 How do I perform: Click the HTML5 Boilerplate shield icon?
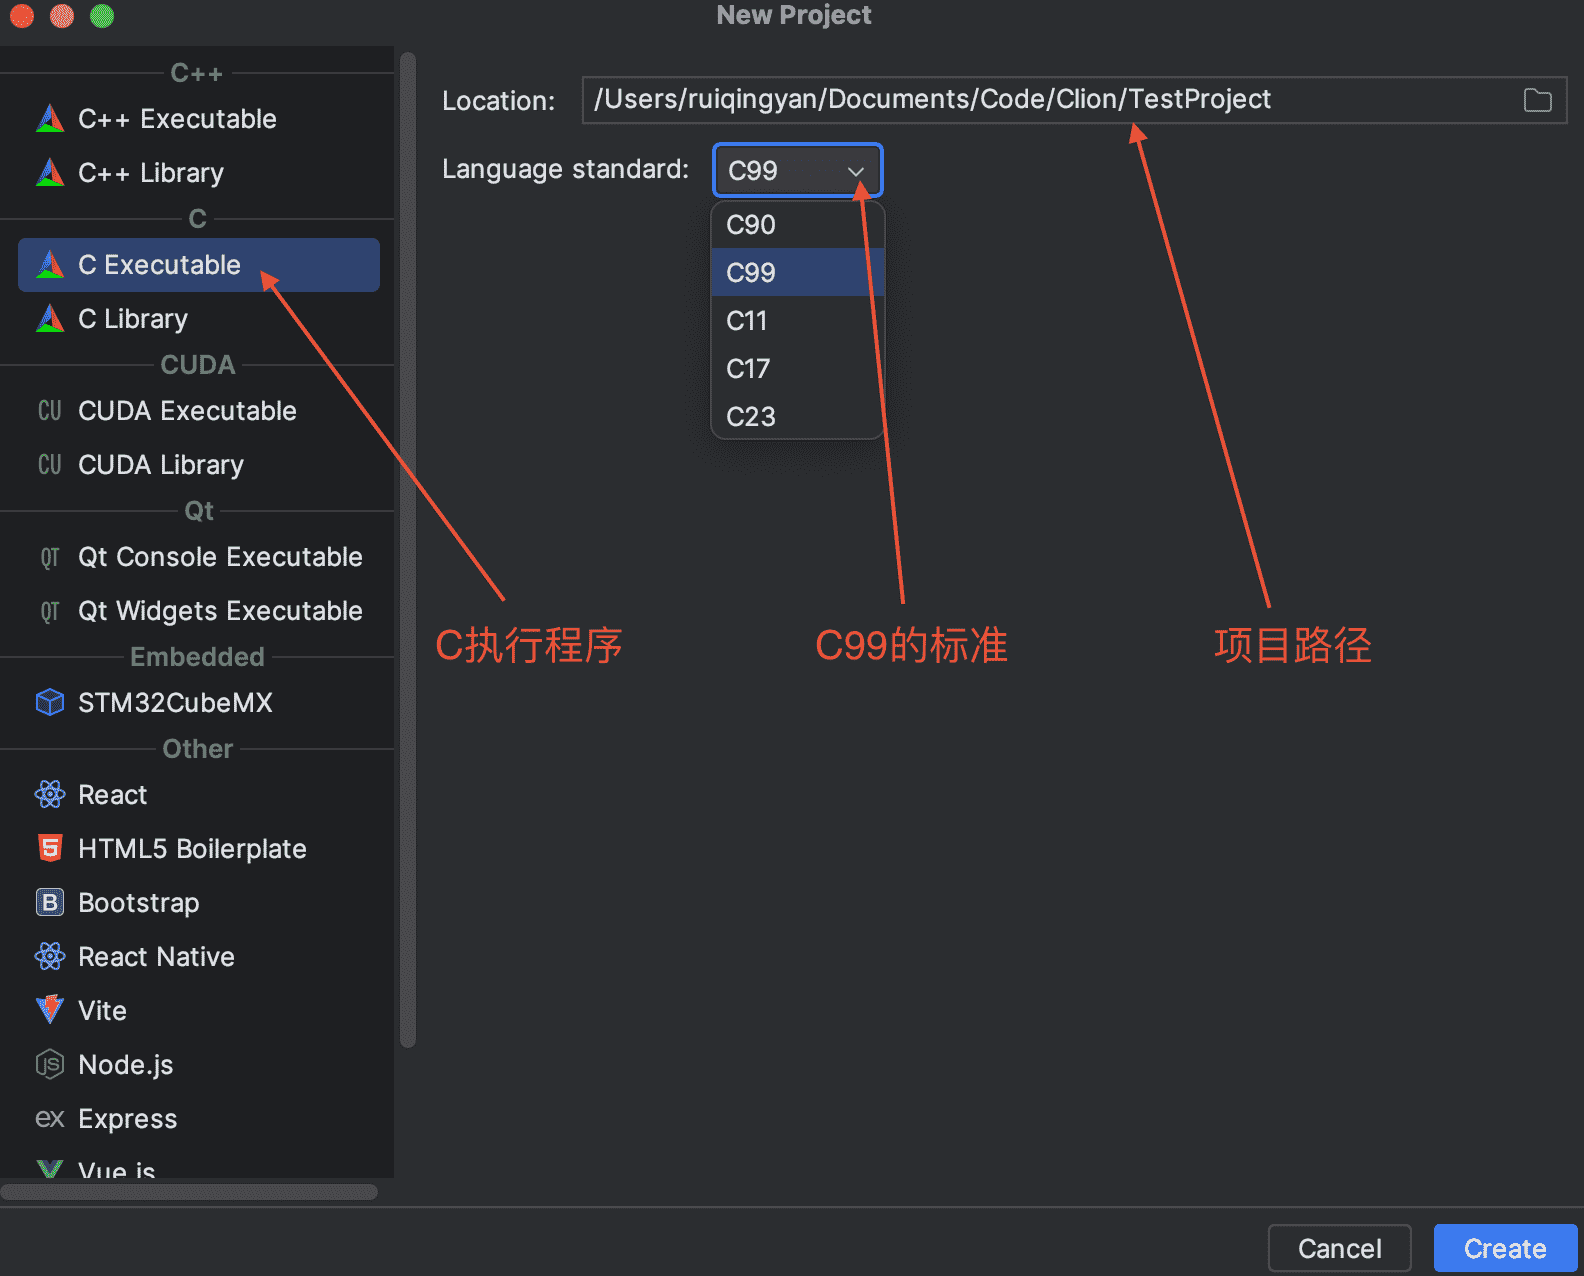coord(50,849)
